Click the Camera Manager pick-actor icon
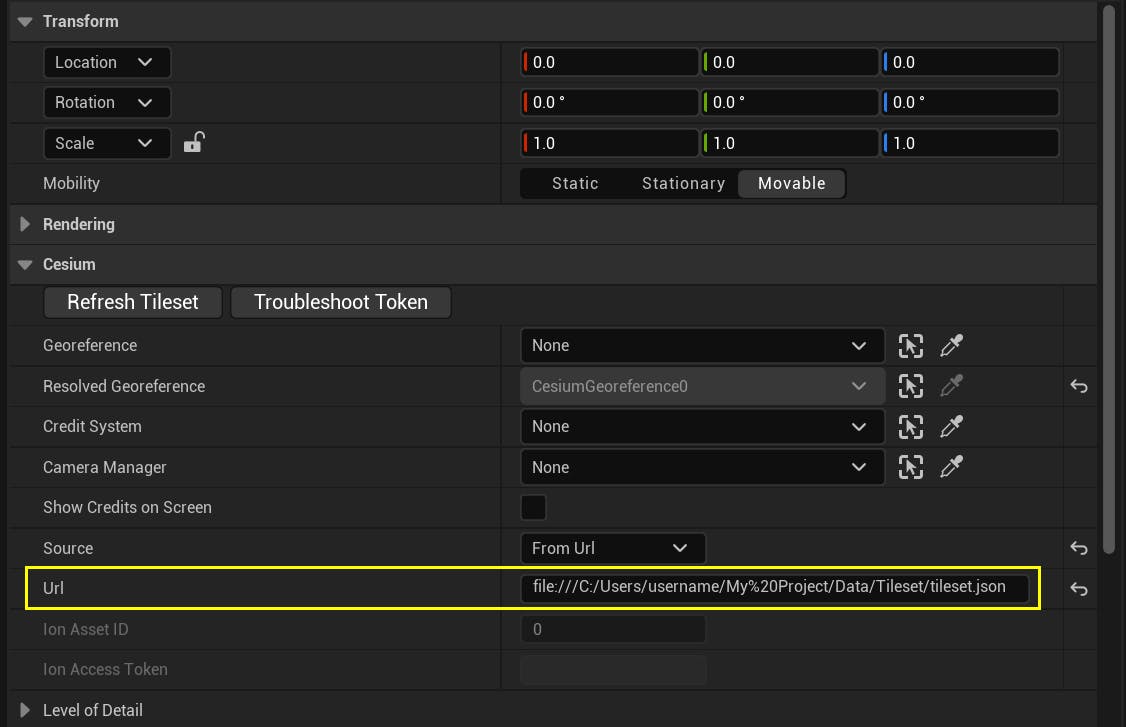 click(x=911, y=467)
